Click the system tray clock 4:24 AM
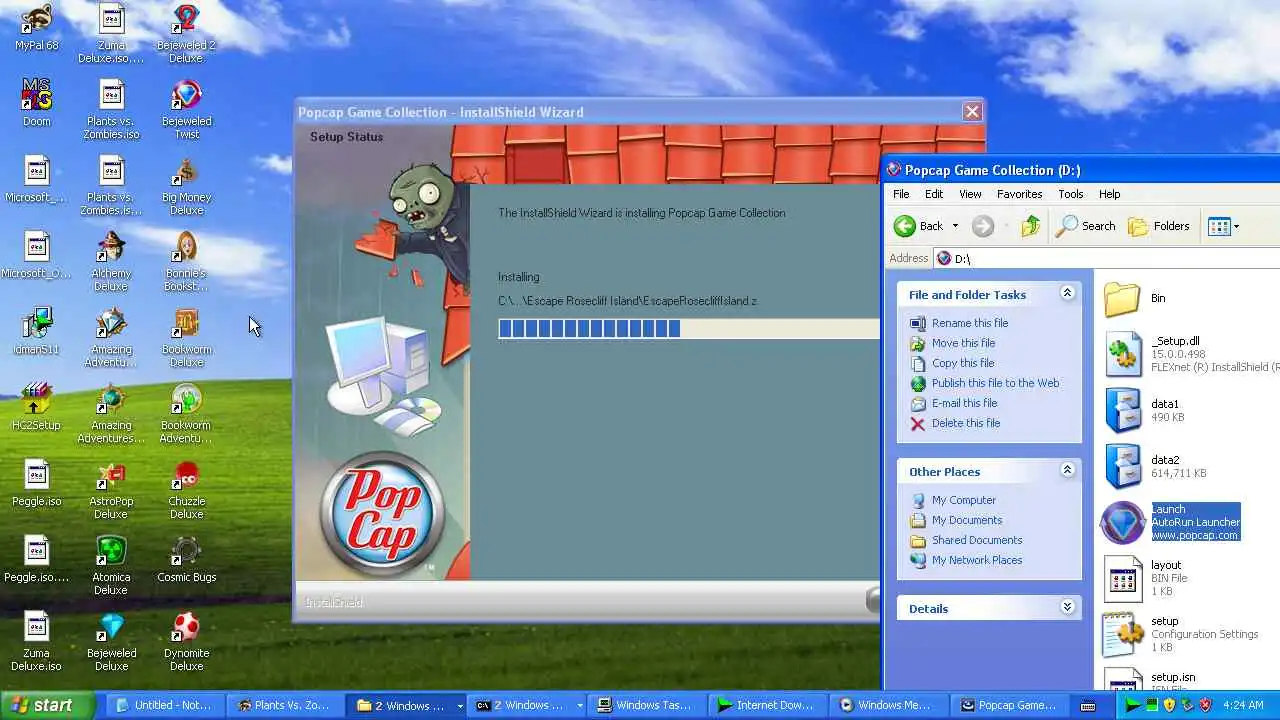1280x720 pixels. [1243, 705]
